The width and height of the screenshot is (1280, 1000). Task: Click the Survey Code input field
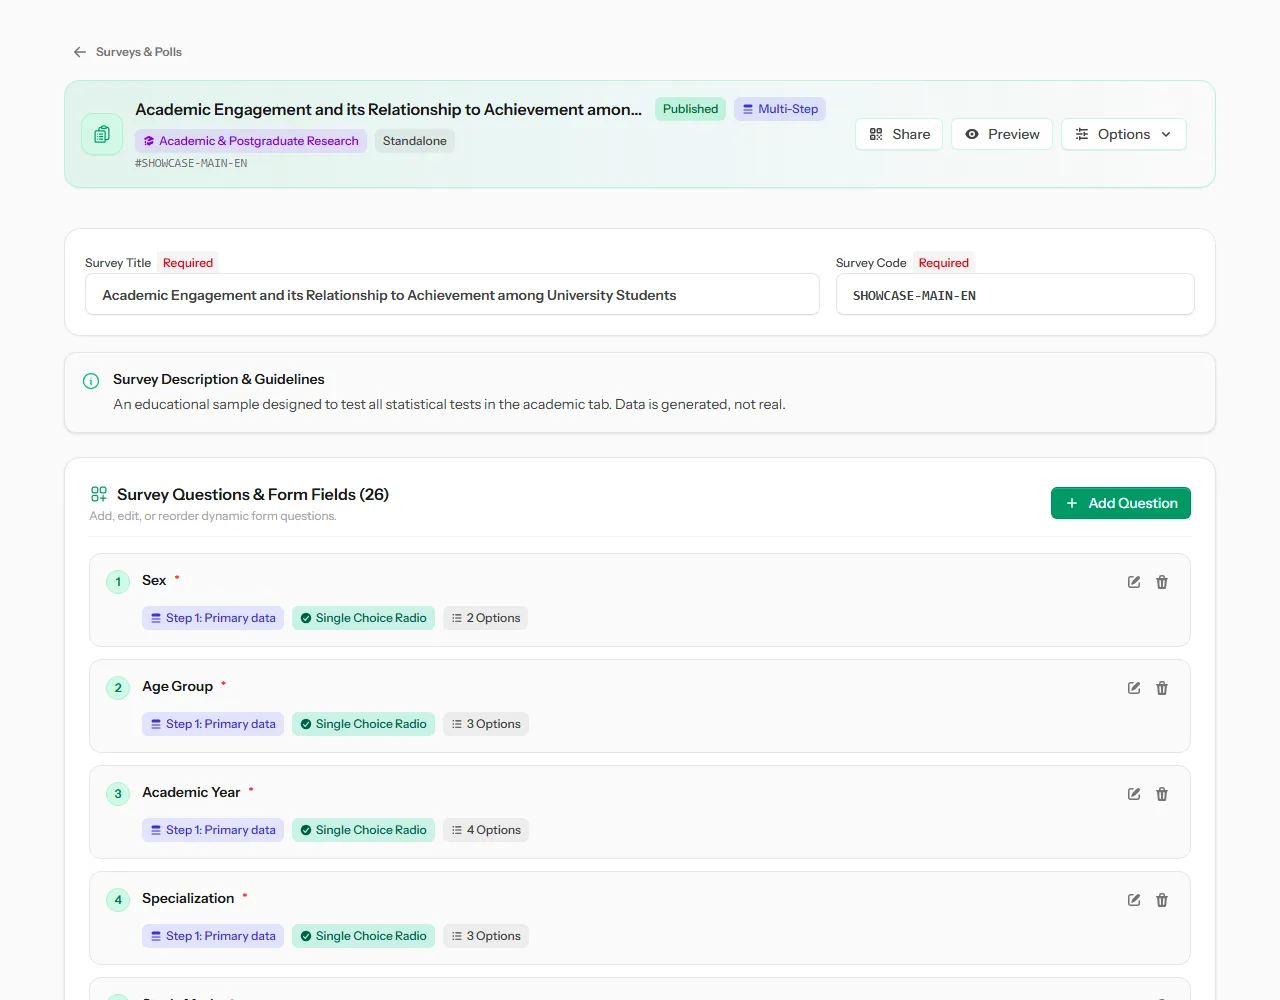click(1015, 295)
